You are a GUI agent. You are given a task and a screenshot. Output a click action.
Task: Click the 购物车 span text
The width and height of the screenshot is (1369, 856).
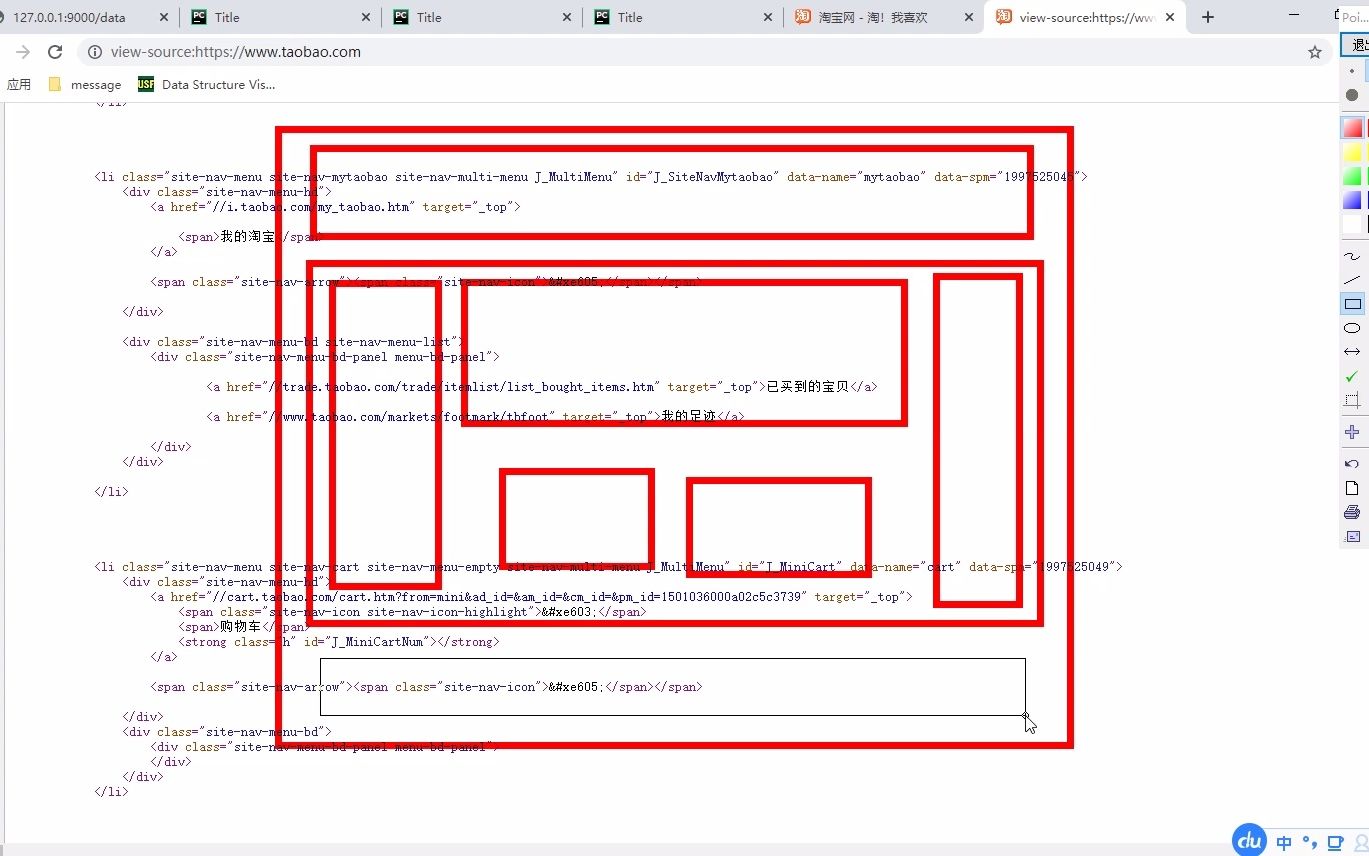point(241,627)
